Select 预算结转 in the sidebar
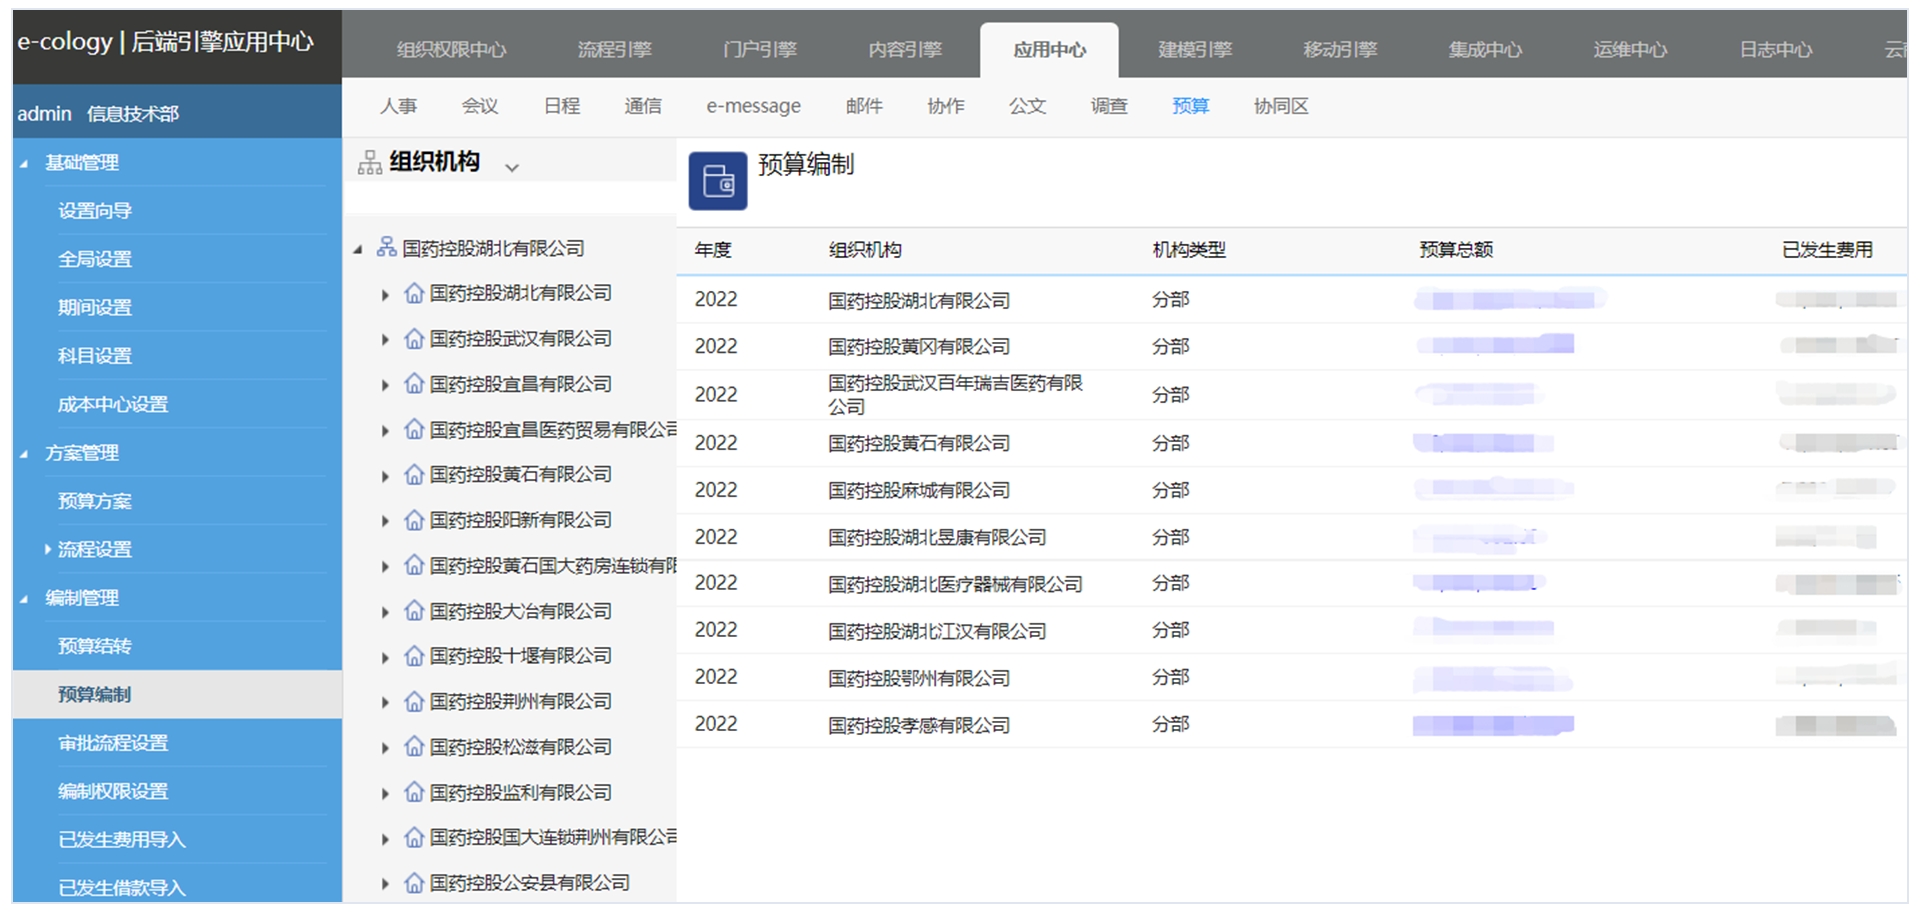The width and height of the screenshot is (1920, 915). pyautogui.click(x=95, y=646)
